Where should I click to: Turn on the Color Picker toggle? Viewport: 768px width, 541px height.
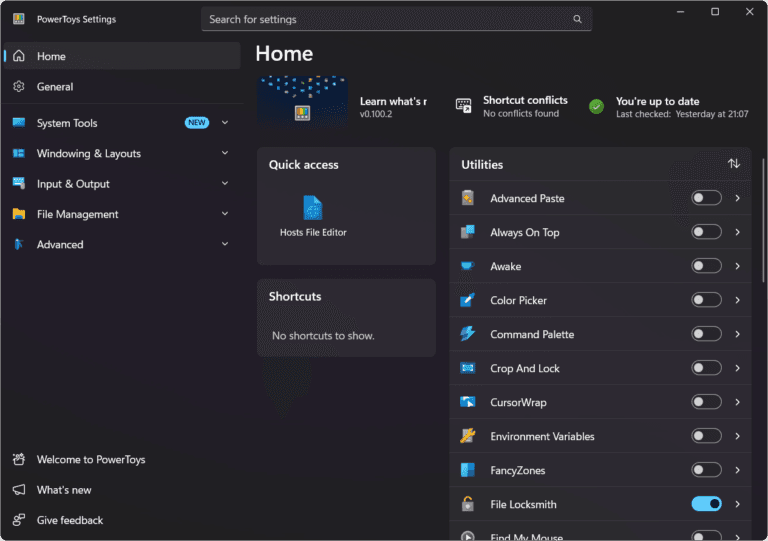click(x=706, y=300)
